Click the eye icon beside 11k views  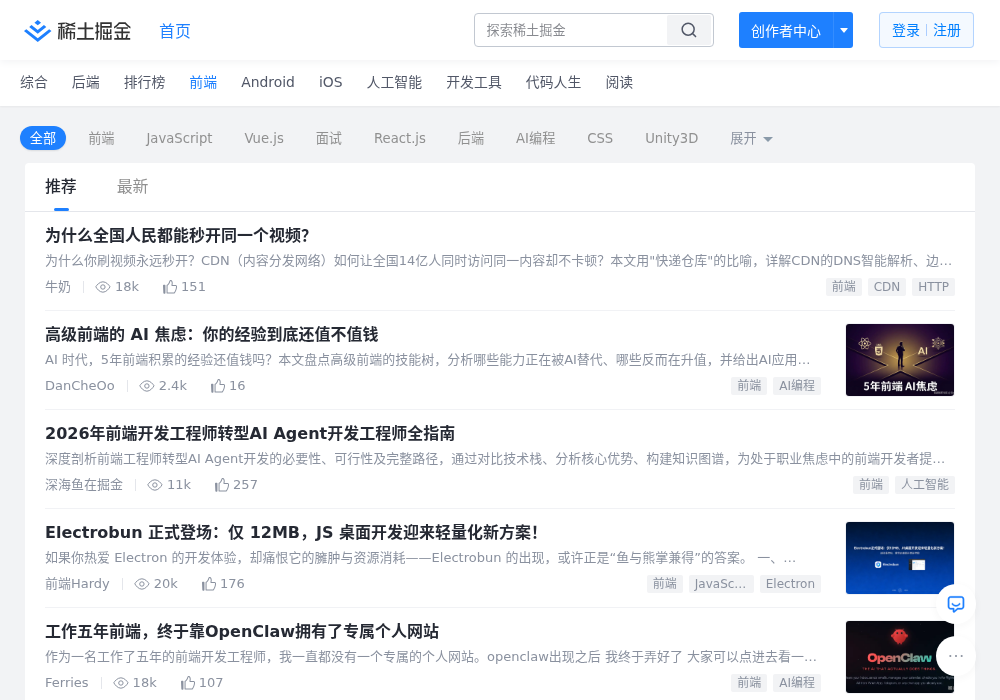point(154,485)
